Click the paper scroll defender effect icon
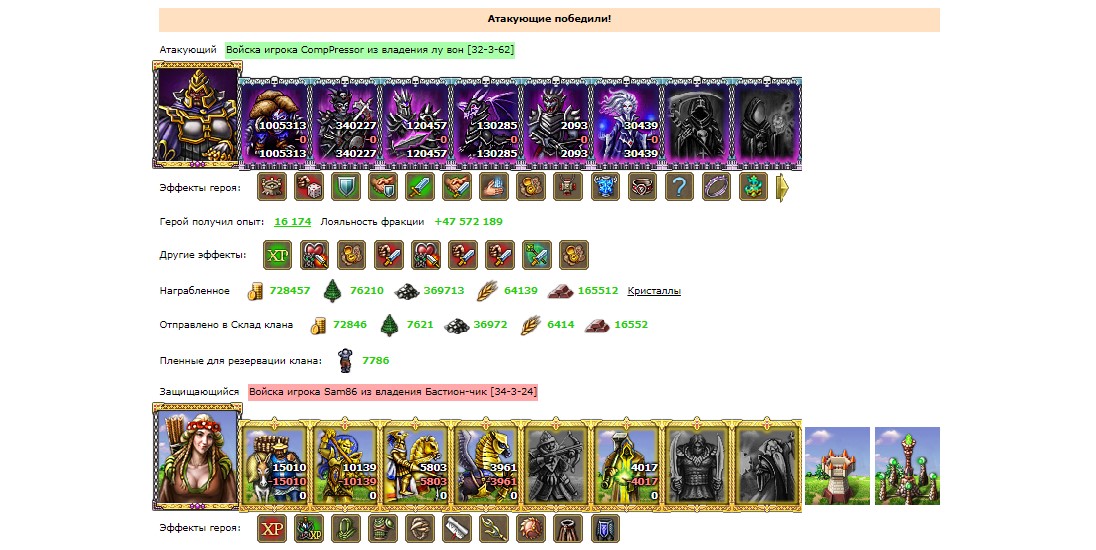Screen dimensions: 1096x550 click(x=457, y=528)
